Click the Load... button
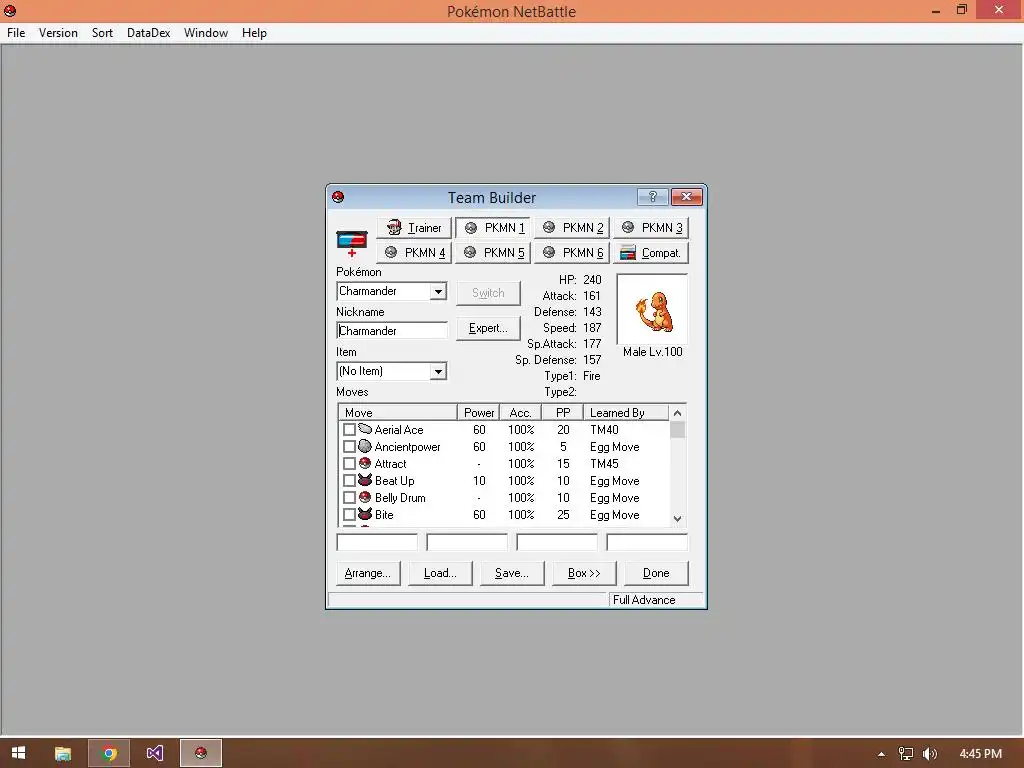Image resolution: width=1024 pixels, height=768 pixels. coord(440,573)
